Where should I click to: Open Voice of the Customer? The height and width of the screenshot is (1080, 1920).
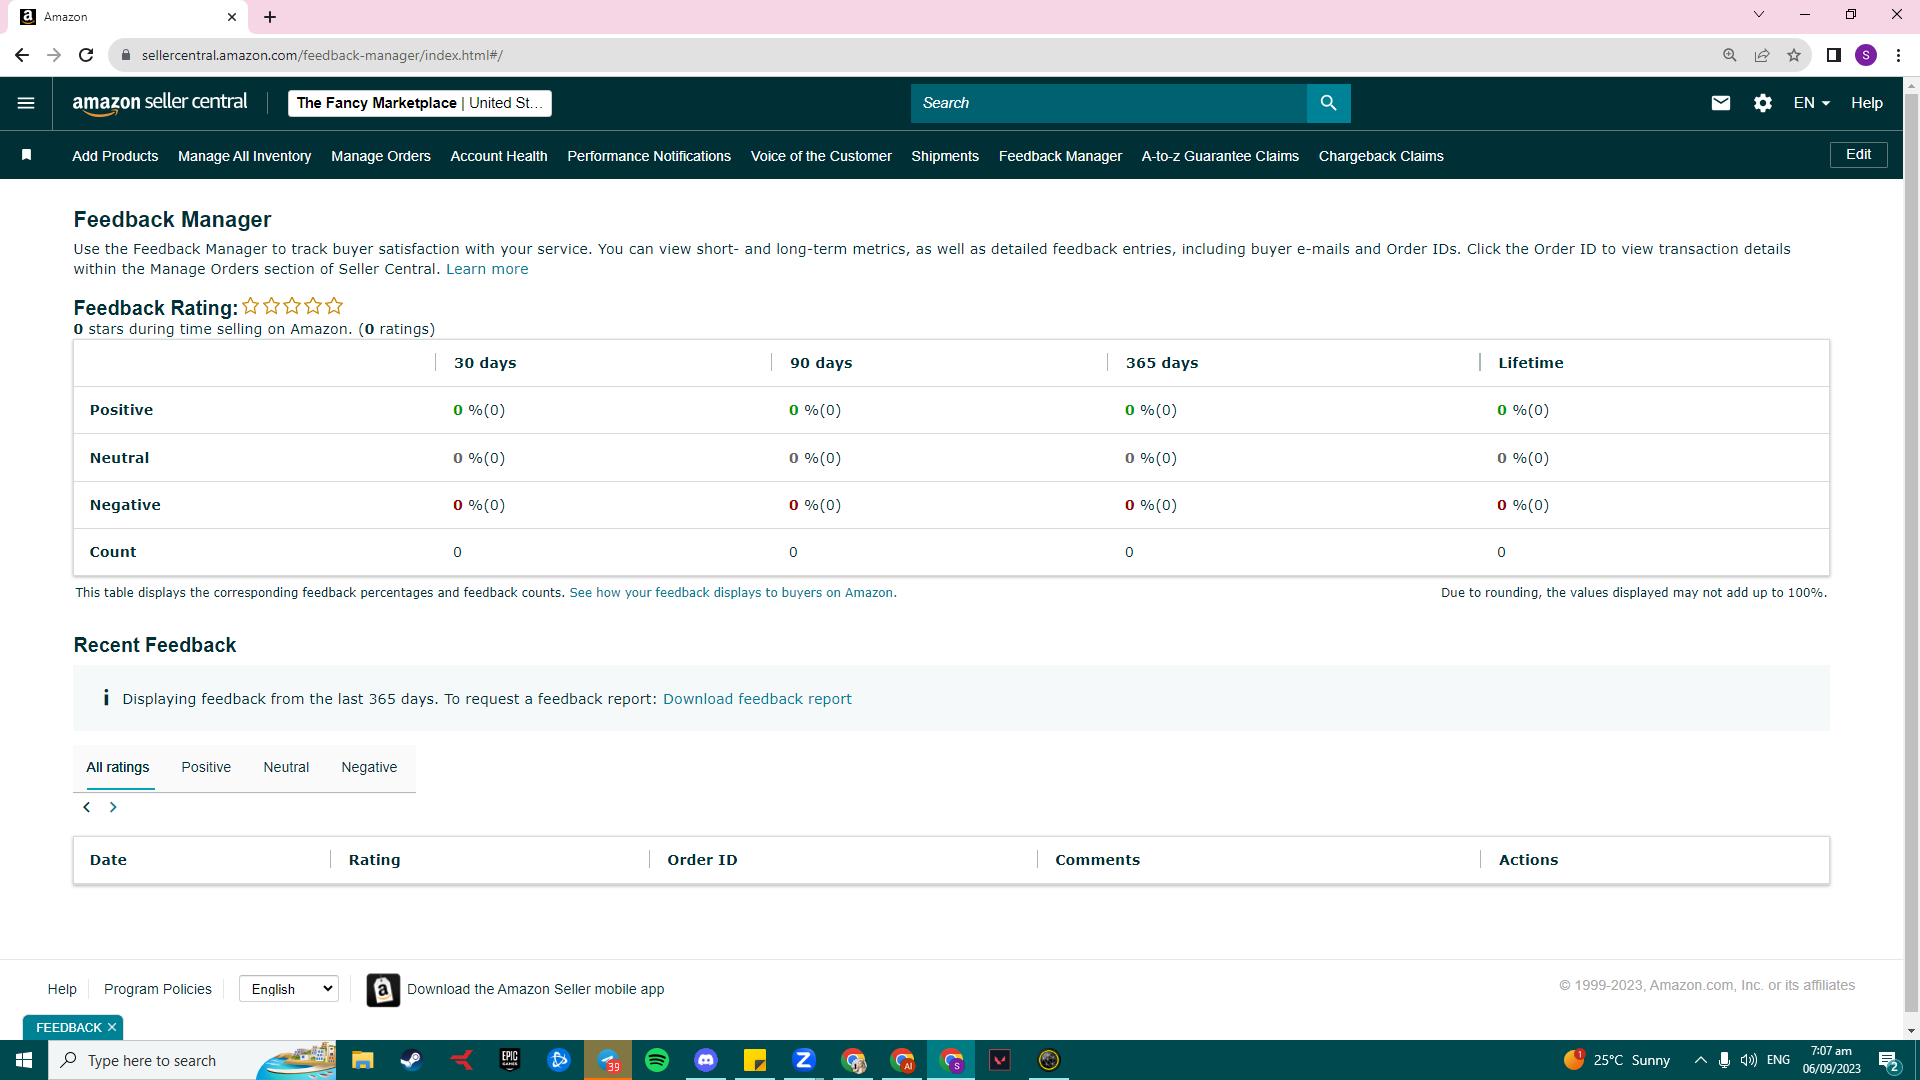(x=821, y=156)
